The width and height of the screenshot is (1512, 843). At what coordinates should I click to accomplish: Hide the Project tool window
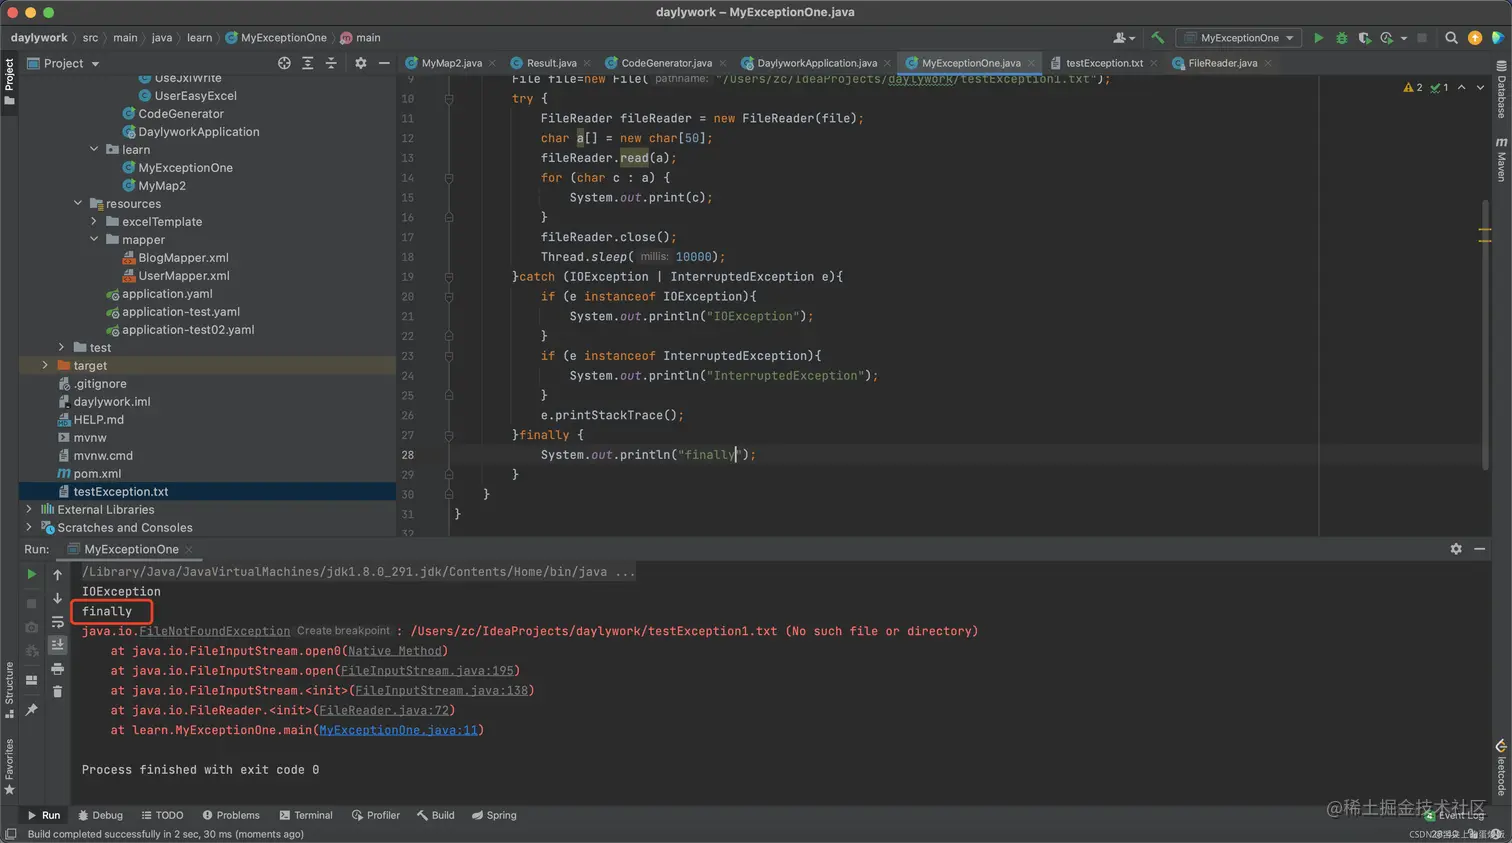click(384, 63)
